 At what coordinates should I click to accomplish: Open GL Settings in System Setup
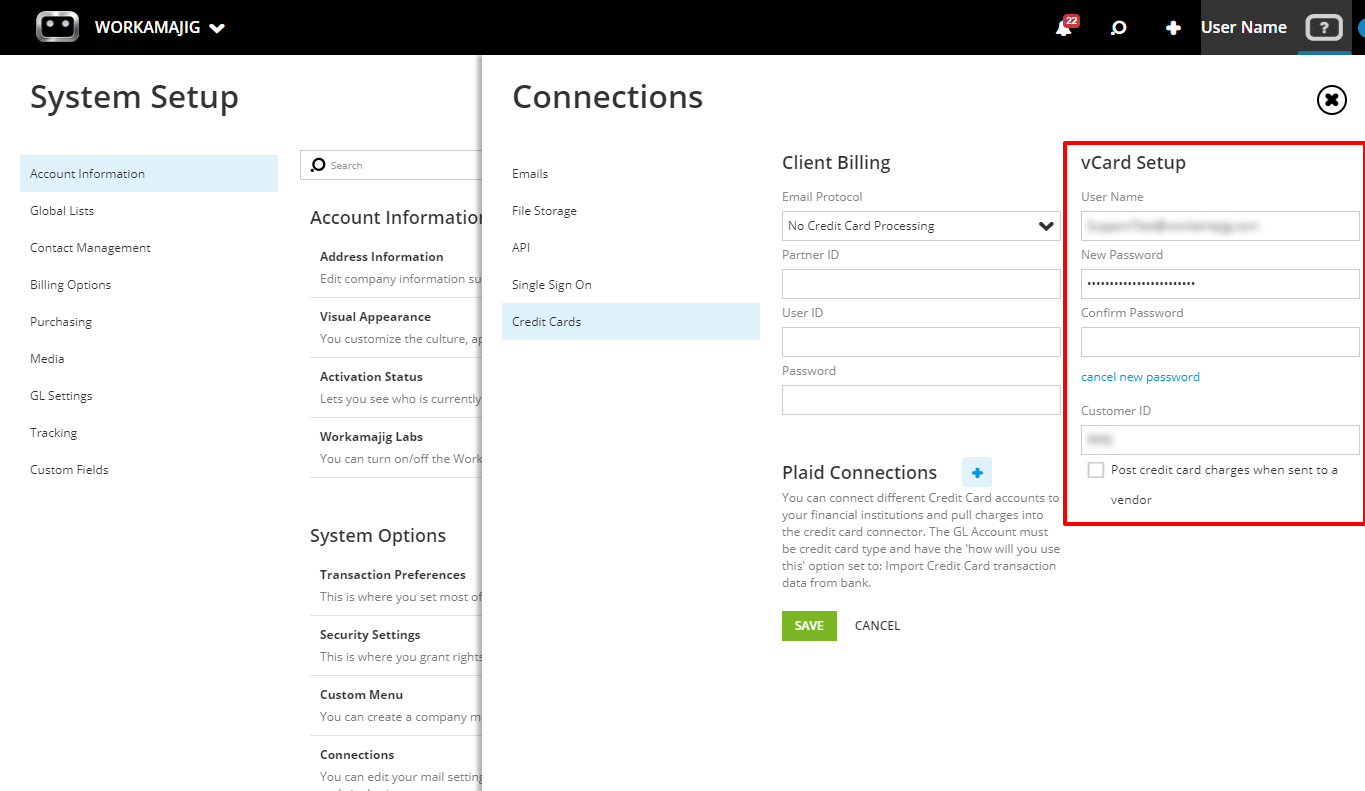click(149, 396)
